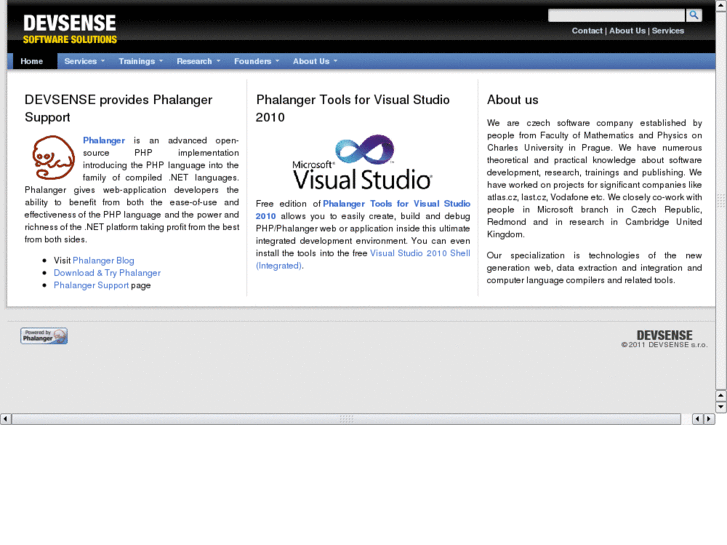Expand the Services navigation dropdown
The image size is (727, 545).
coord(84,61)
